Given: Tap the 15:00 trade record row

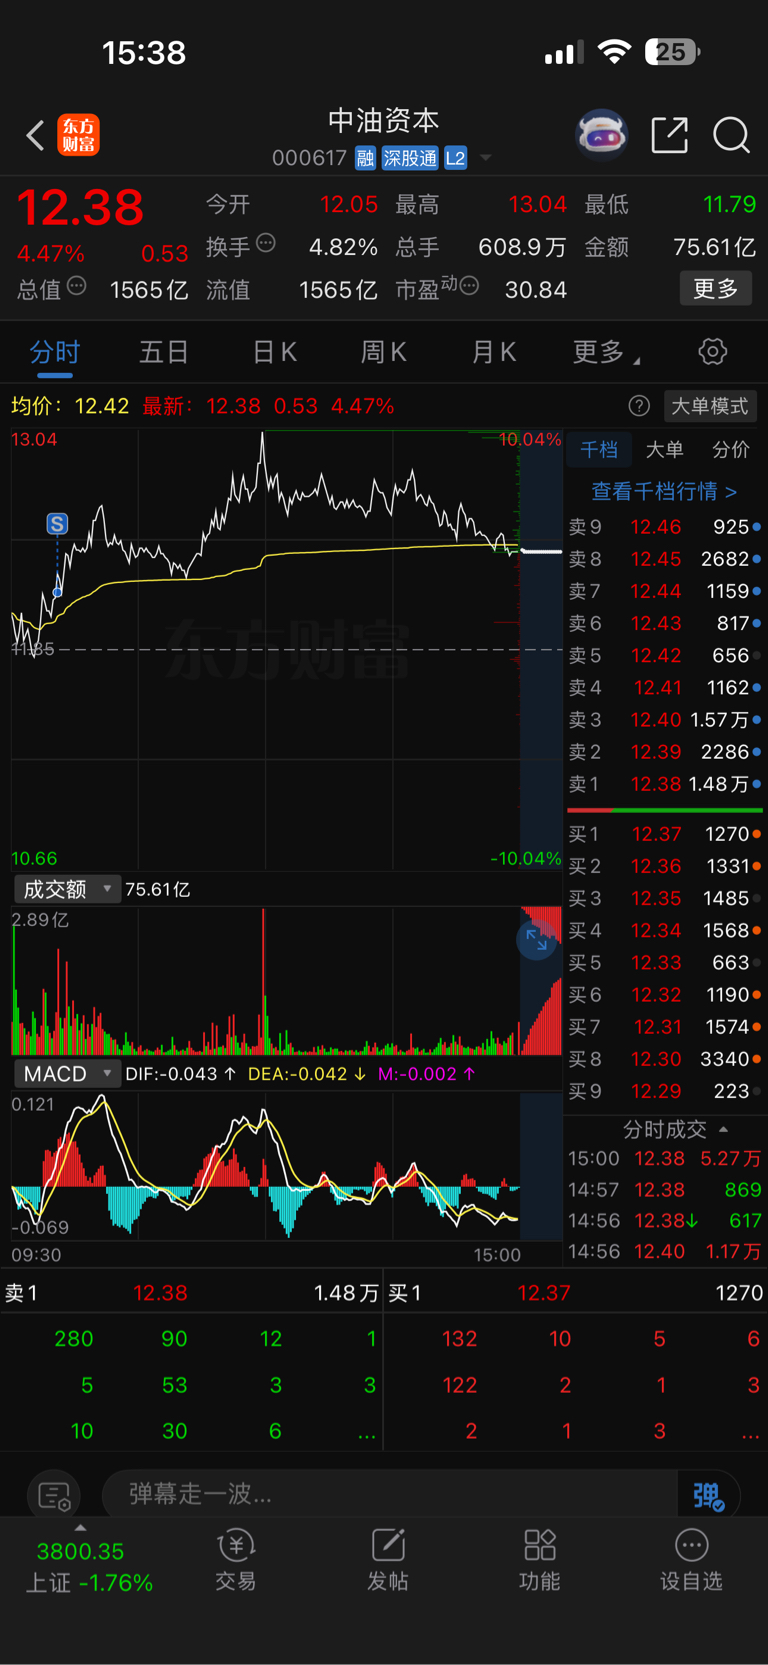Looking at the screenshot, I should coord(665,1159).
